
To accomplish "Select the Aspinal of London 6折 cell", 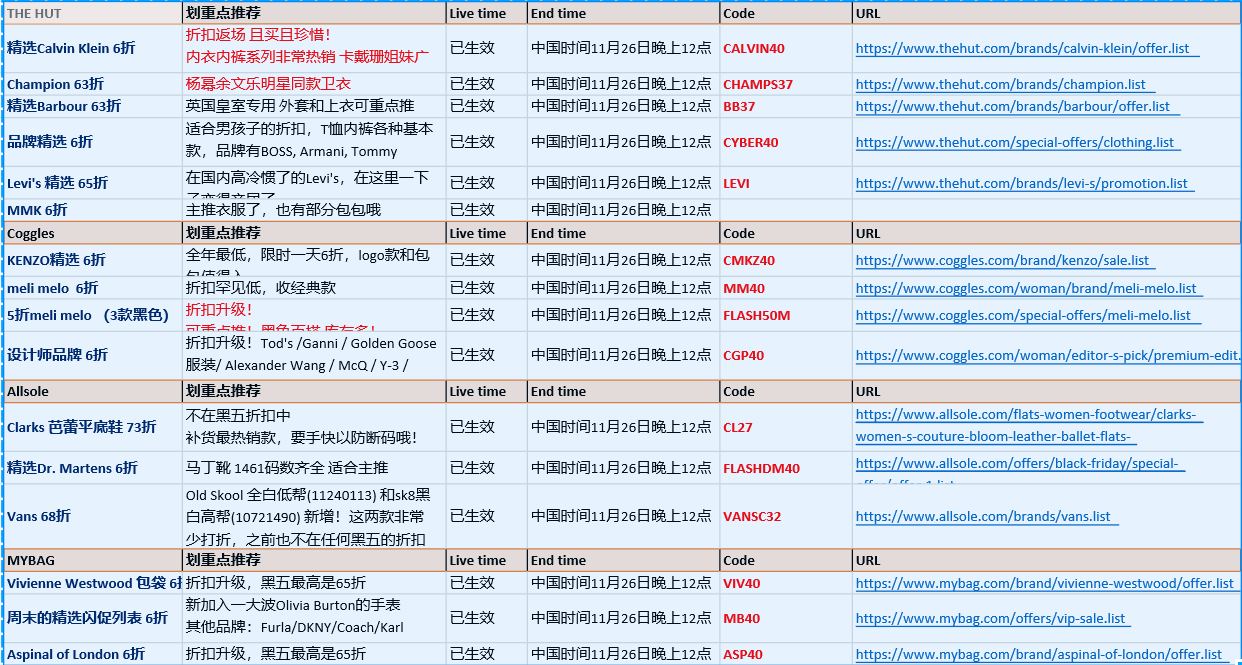I will [93, 654].
